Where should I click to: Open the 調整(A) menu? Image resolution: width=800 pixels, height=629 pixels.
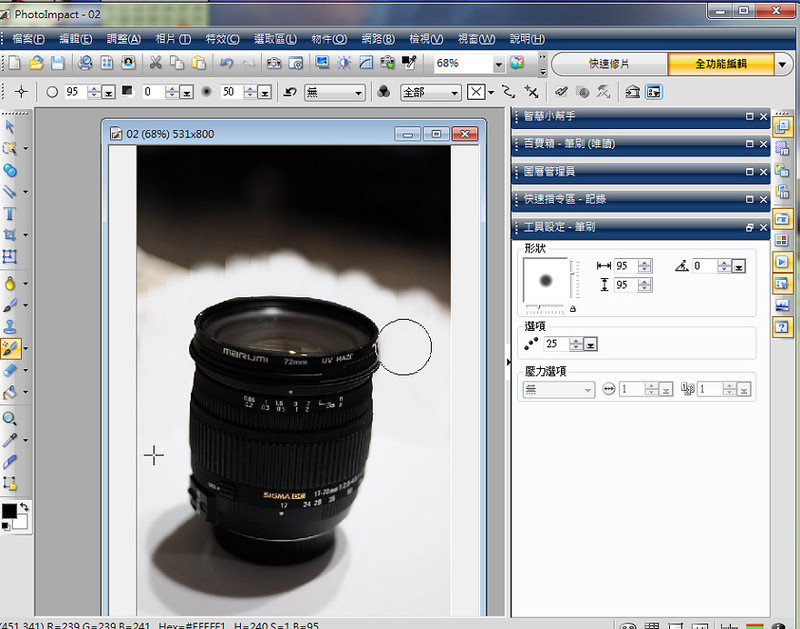pos(123,39)
